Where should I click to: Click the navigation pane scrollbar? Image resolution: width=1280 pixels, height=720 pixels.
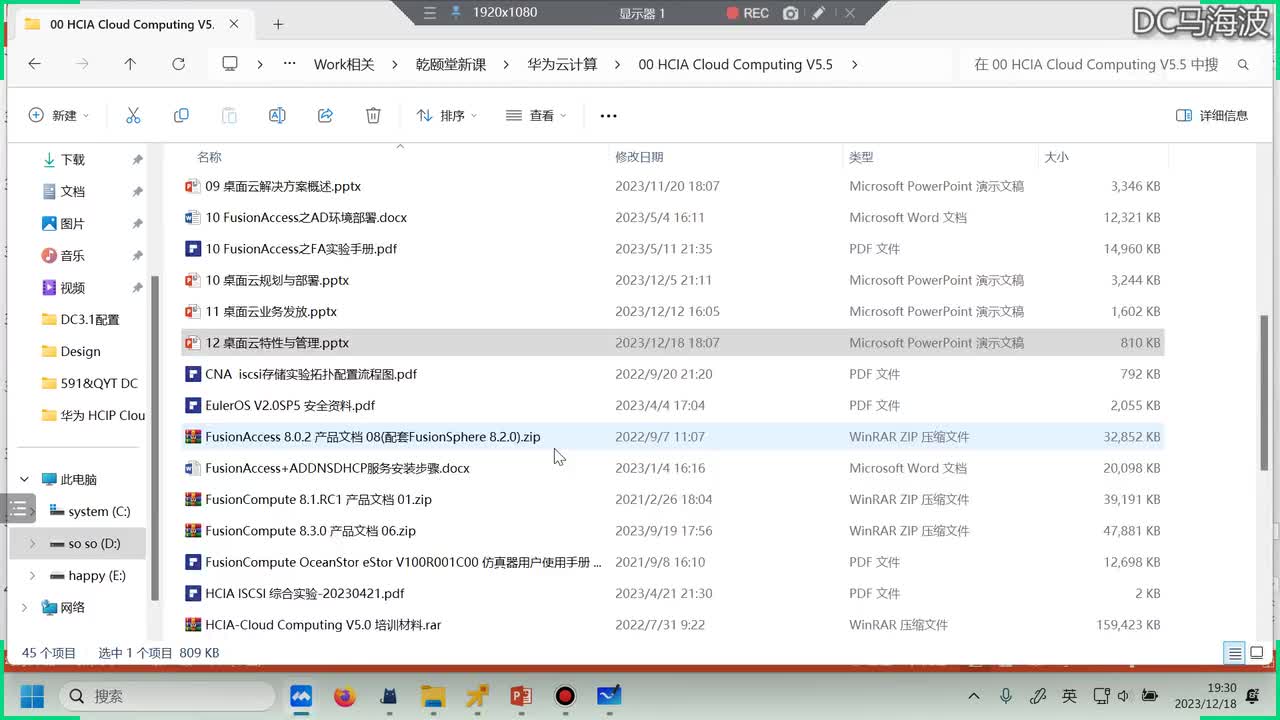tap(154, 438)
